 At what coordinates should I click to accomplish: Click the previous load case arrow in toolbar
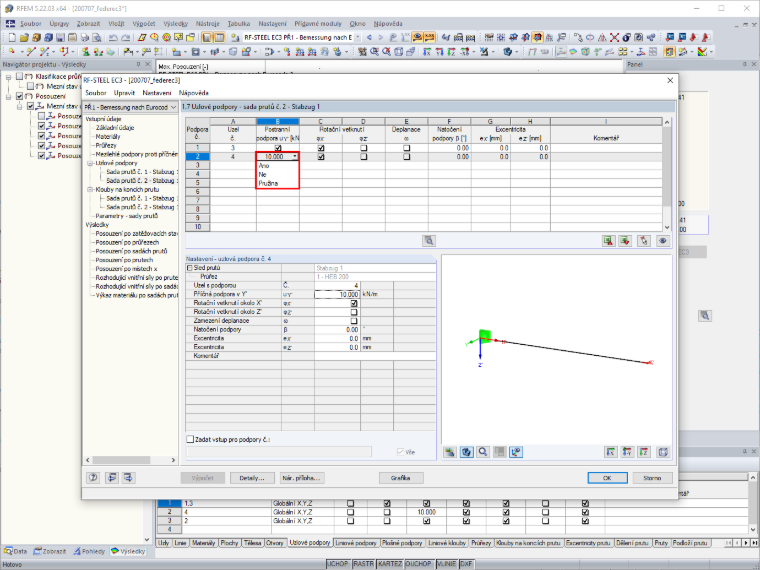(369, 37)
